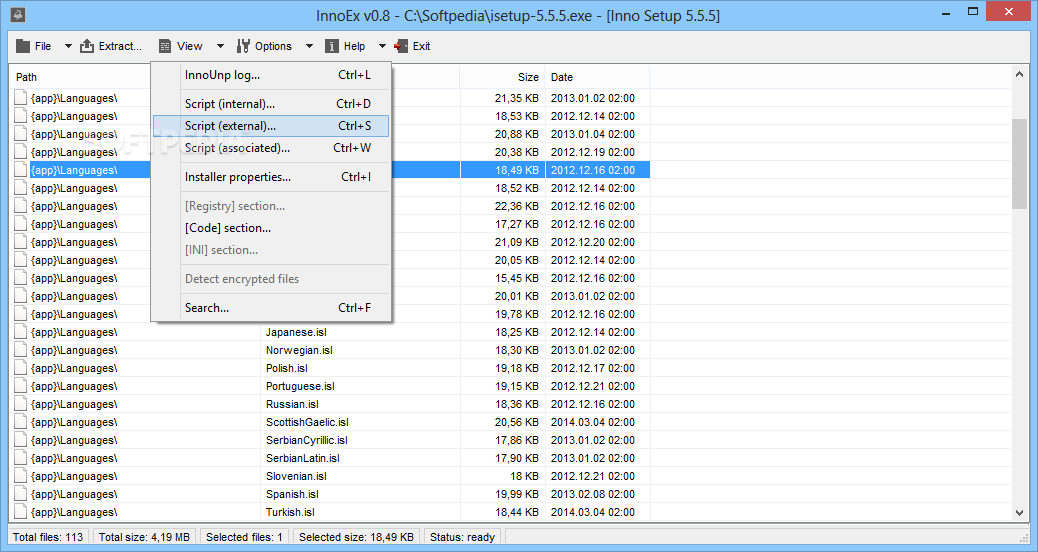This screenshot has width=1038, height=552.
Task: Click the Help info icon
Action: pyautogui.click(x=332, y=46)
